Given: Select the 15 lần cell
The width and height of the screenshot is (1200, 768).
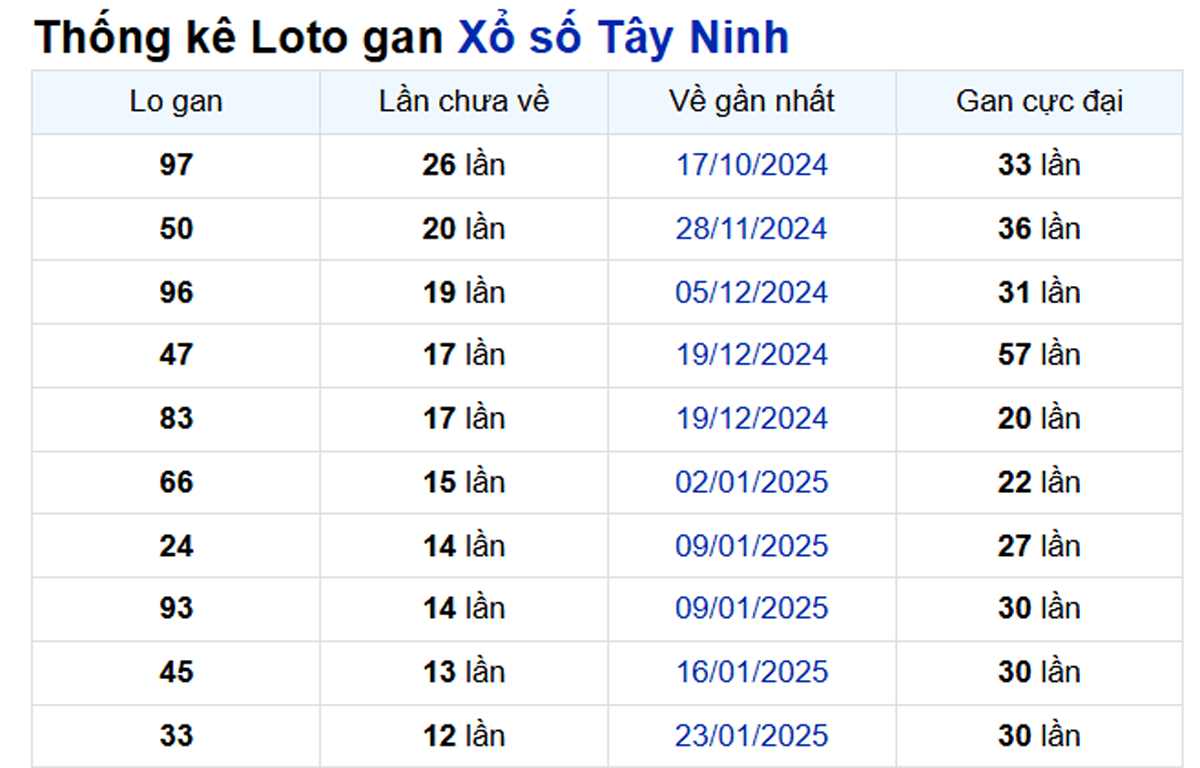Looking at the screenshot, I should pos(464,482).
